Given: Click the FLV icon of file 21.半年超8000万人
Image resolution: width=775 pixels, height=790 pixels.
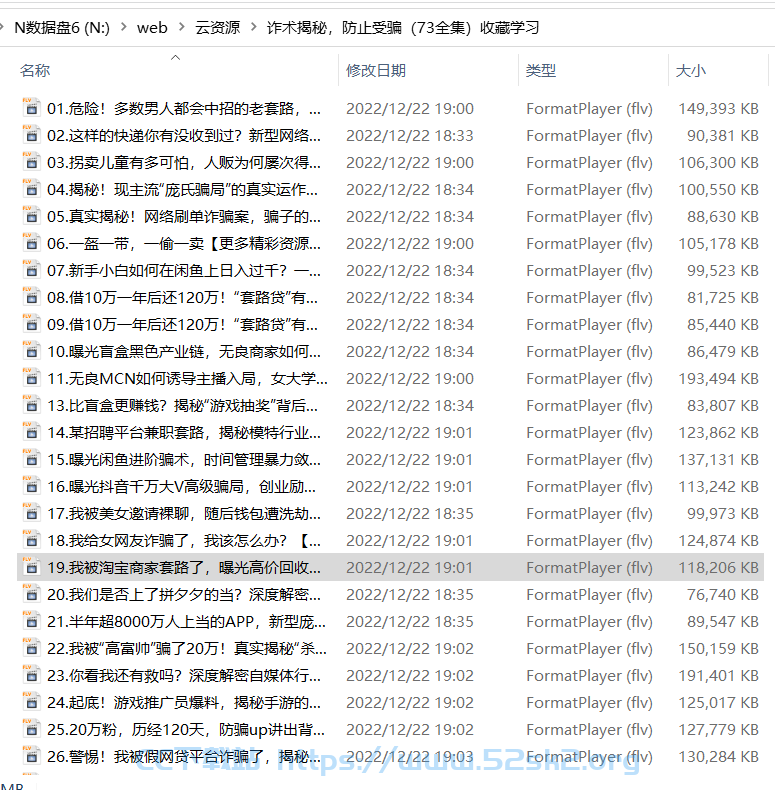Looking at the screenshot, I should click(x=31, y=621).
